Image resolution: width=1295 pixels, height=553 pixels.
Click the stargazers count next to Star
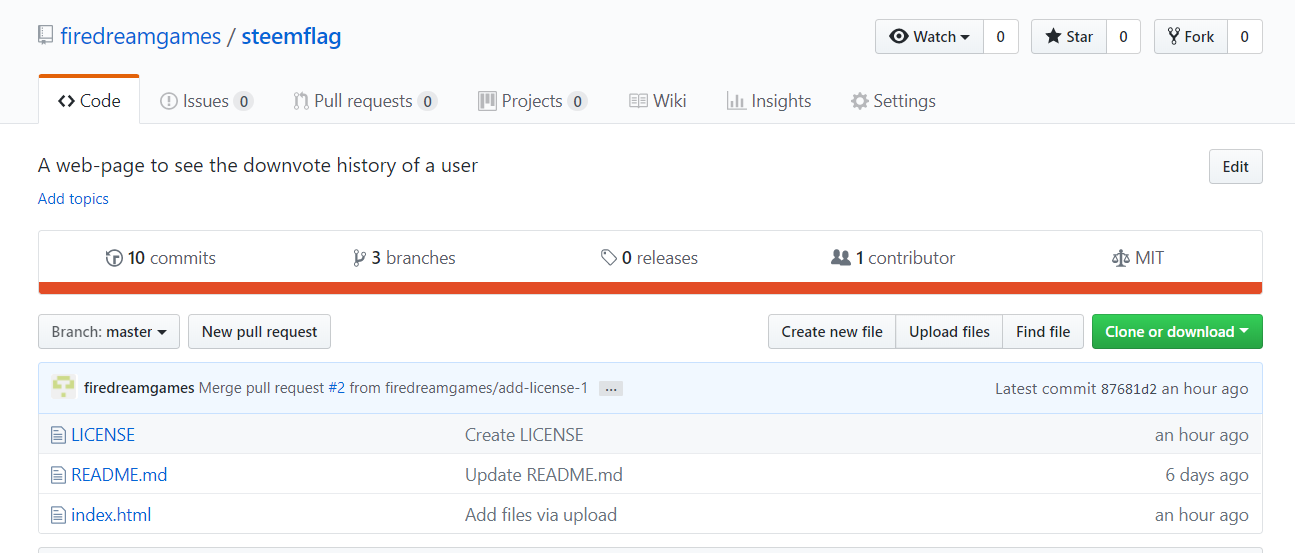1123,37
